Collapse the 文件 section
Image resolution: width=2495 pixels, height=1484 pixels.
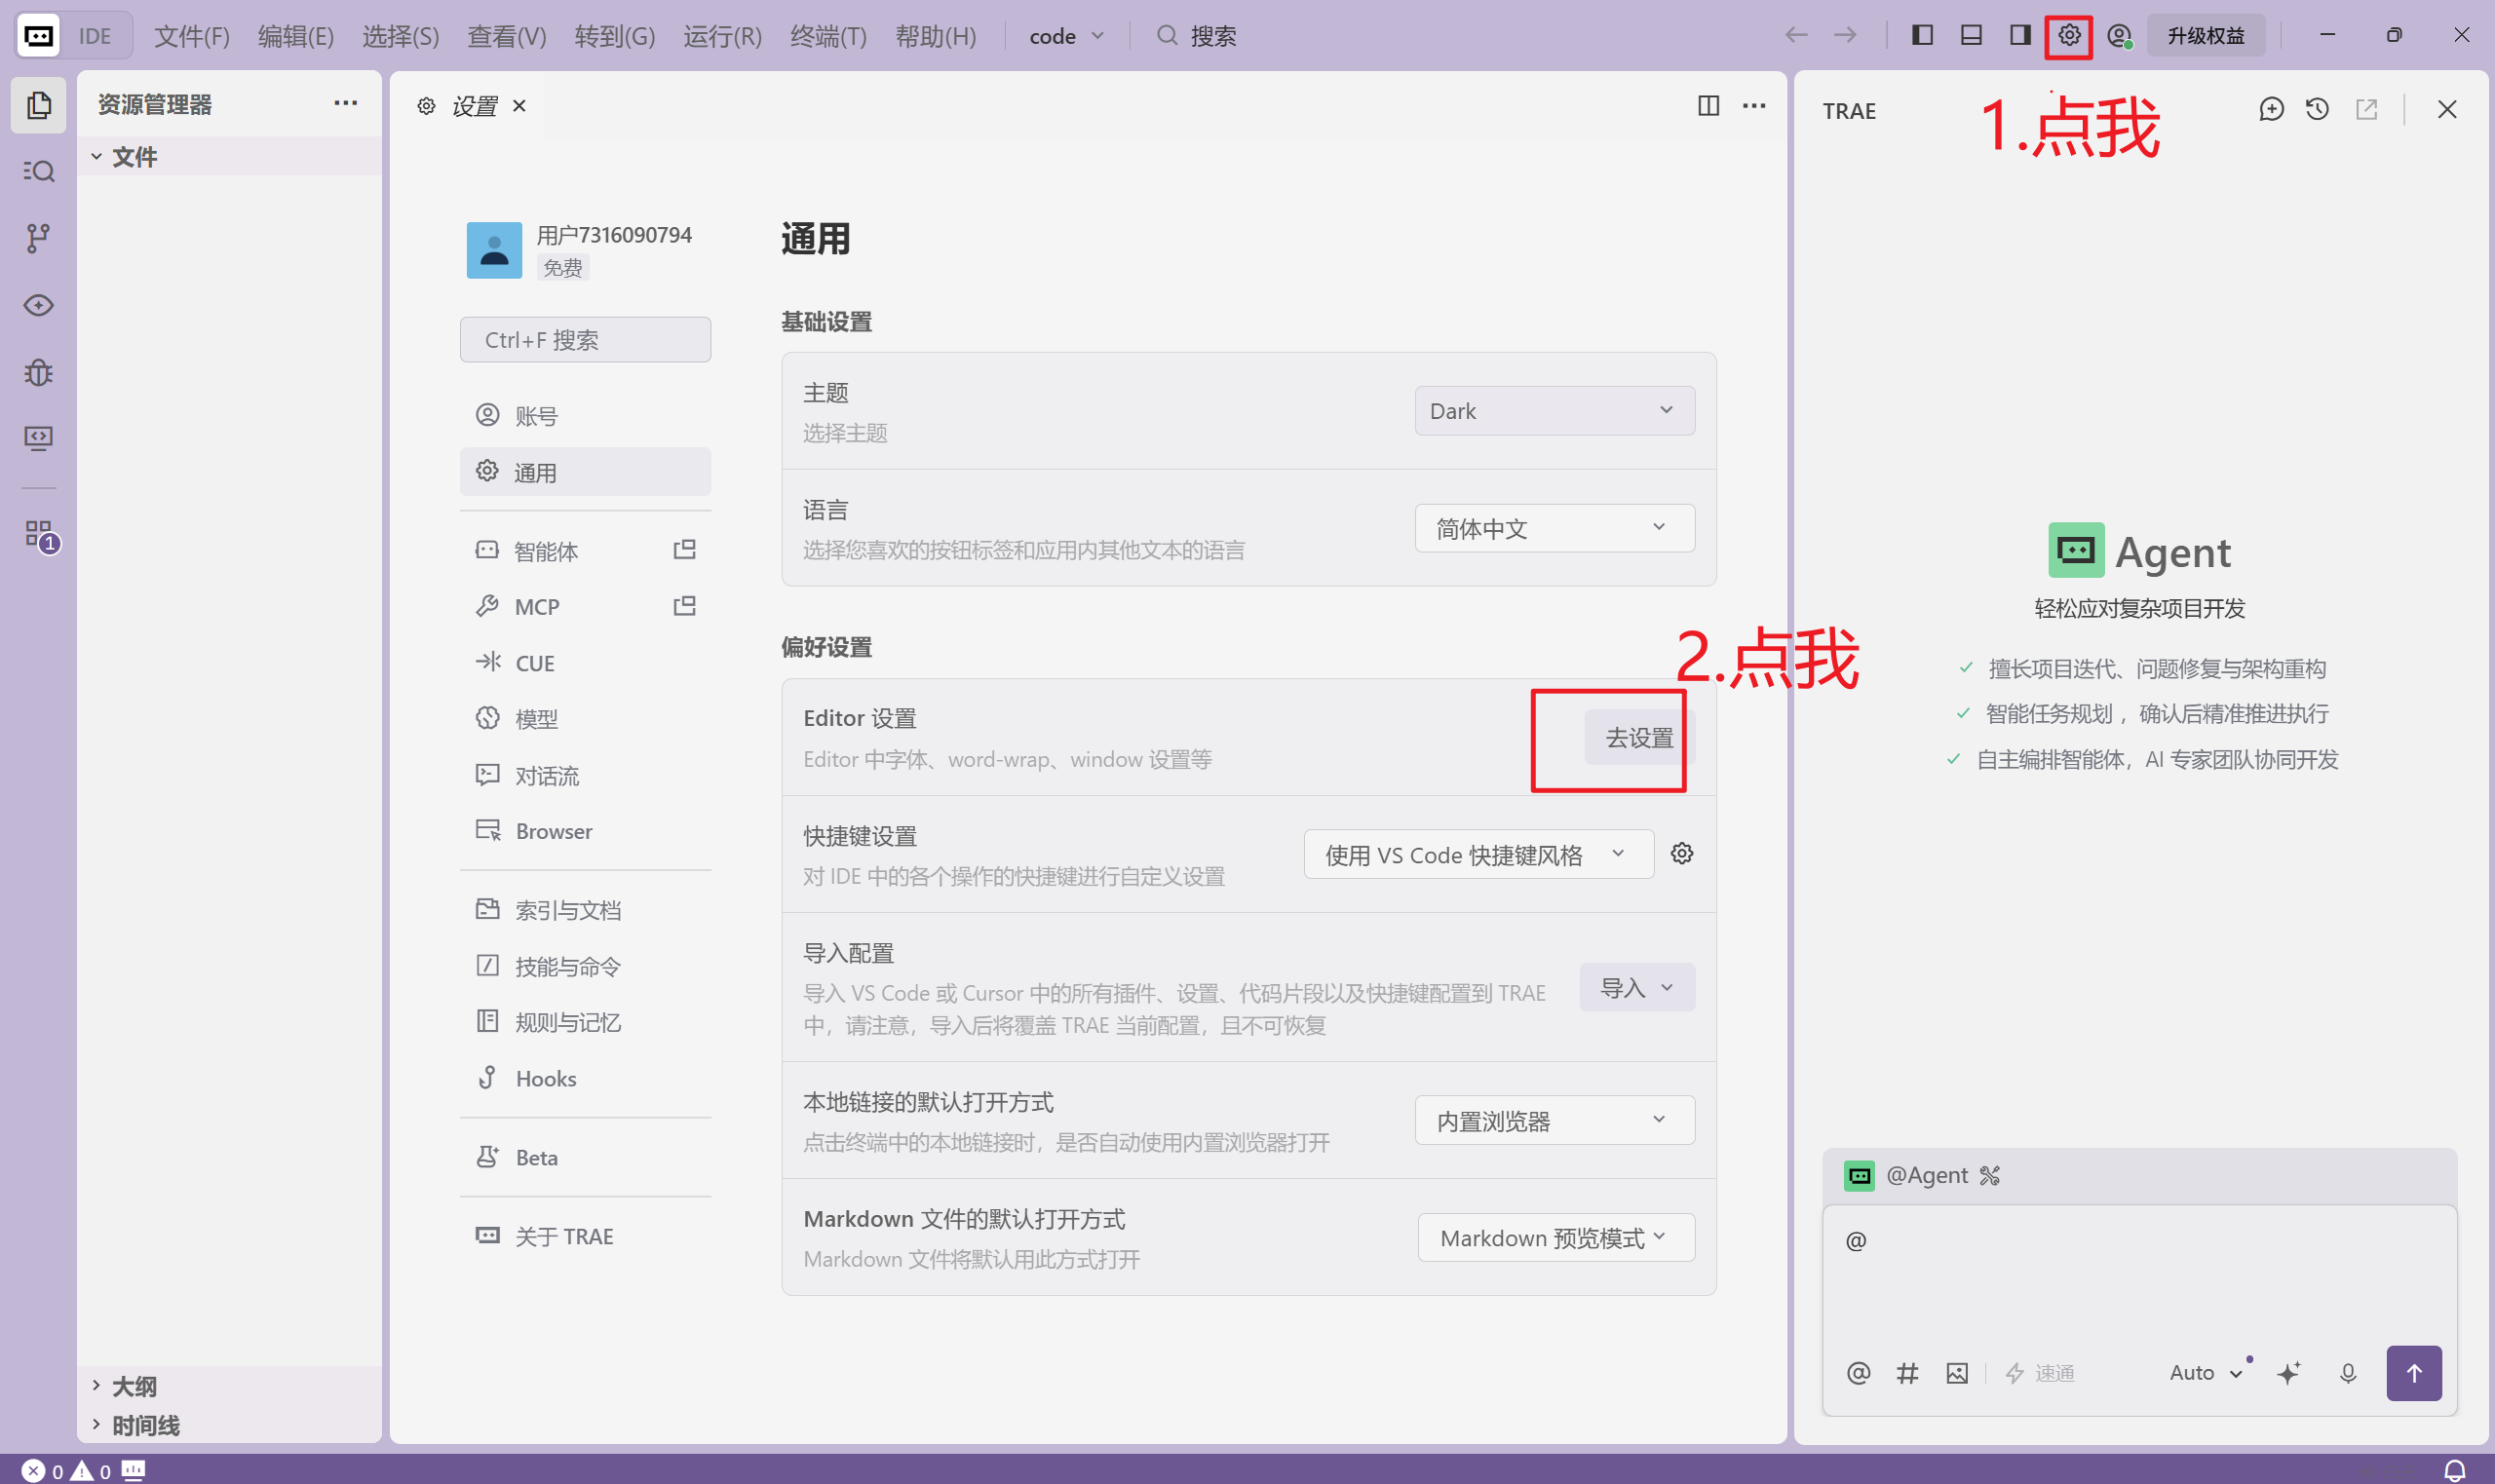228,157
